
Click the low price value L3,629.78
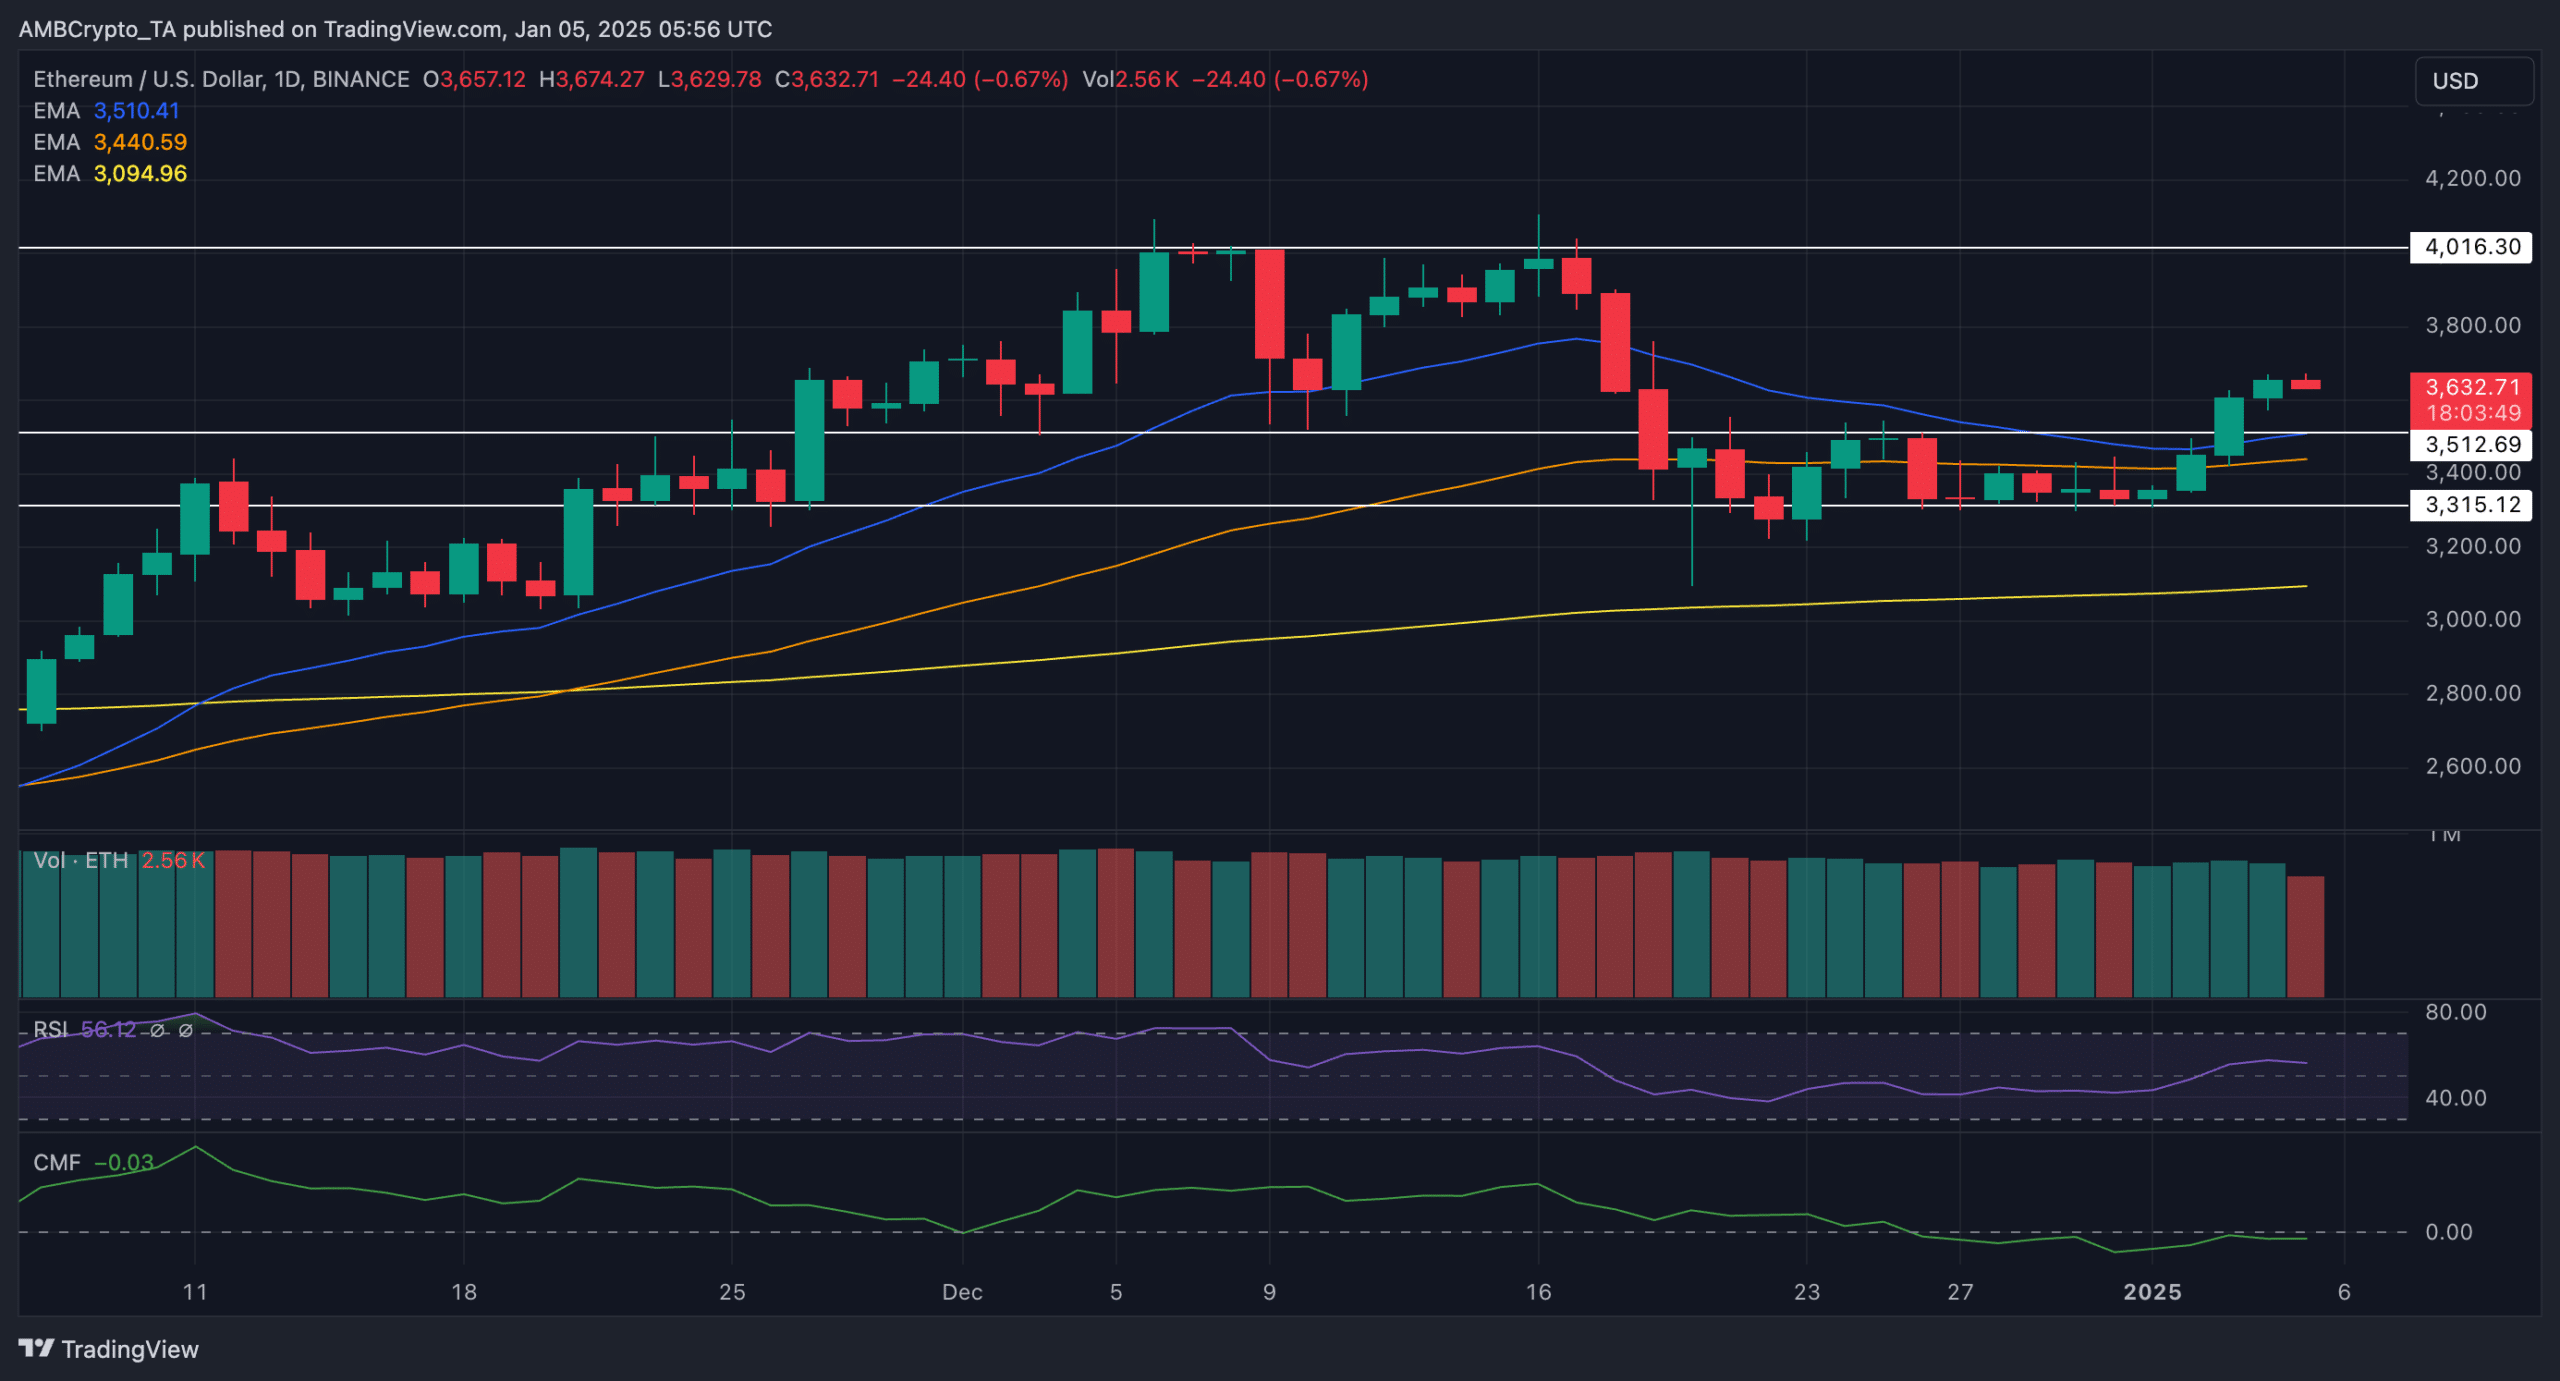(x=709, y=79)
